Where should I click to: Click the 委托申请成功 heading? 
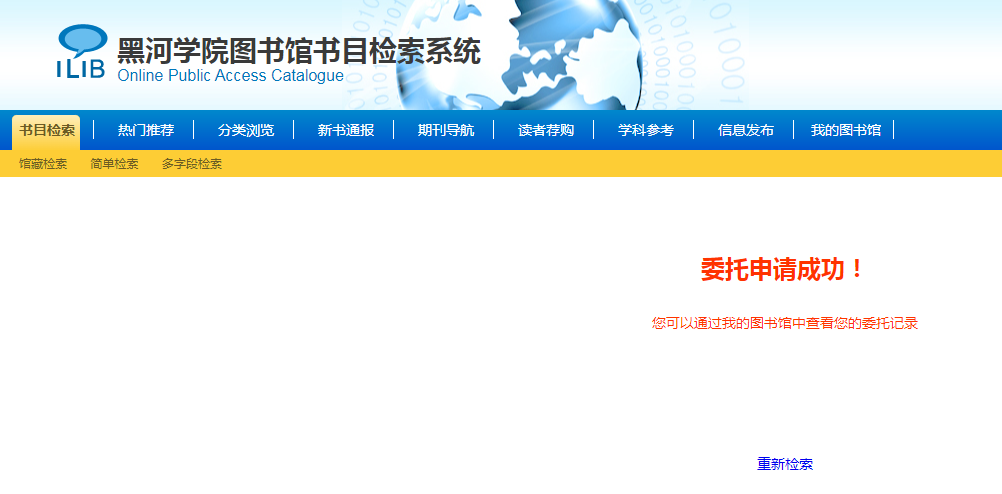783,270
